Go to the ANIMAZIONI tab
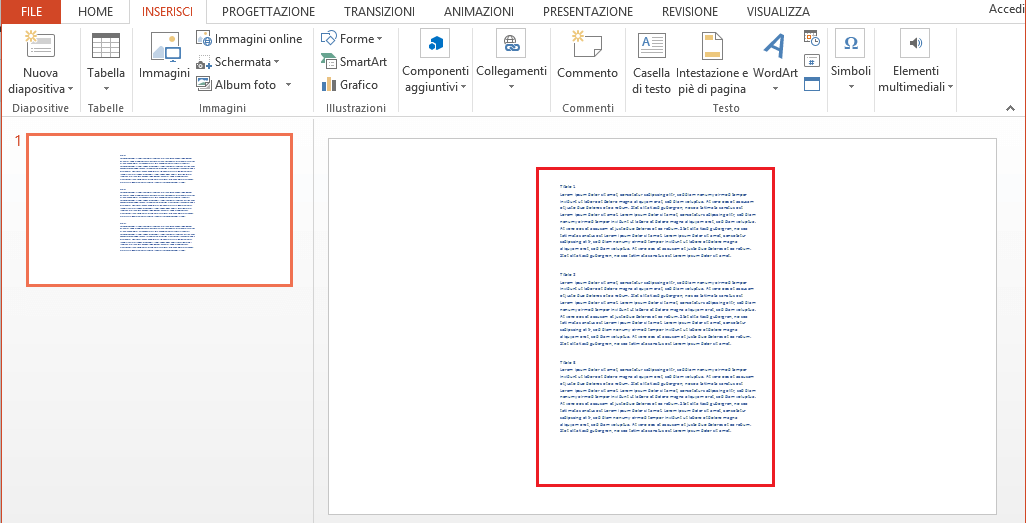 (x=478, y=11)
